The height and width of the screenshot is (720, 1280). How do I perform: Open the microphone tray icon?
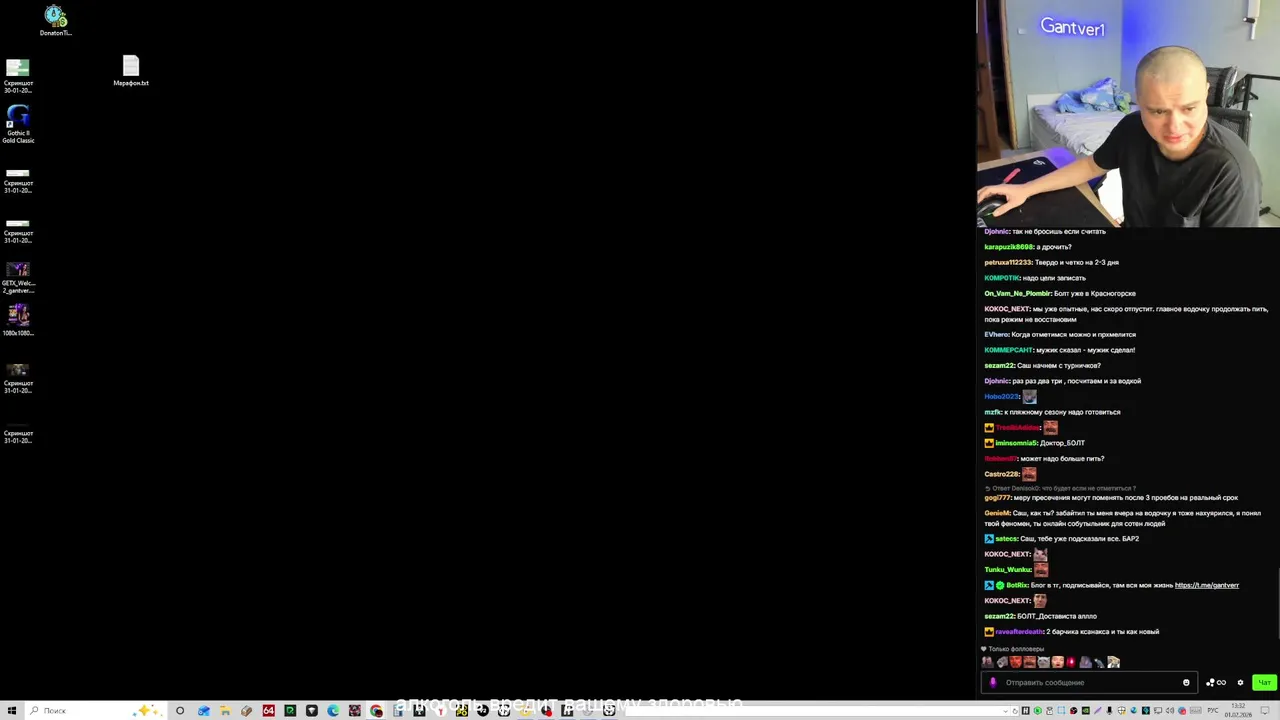click(1109, 710)
